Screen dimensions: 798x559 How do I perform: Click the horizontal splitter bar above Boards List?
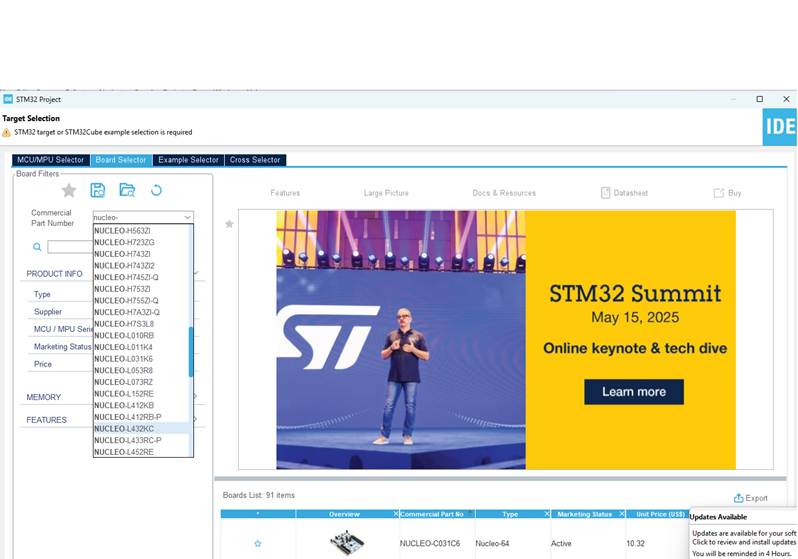[x=500, y=479]
